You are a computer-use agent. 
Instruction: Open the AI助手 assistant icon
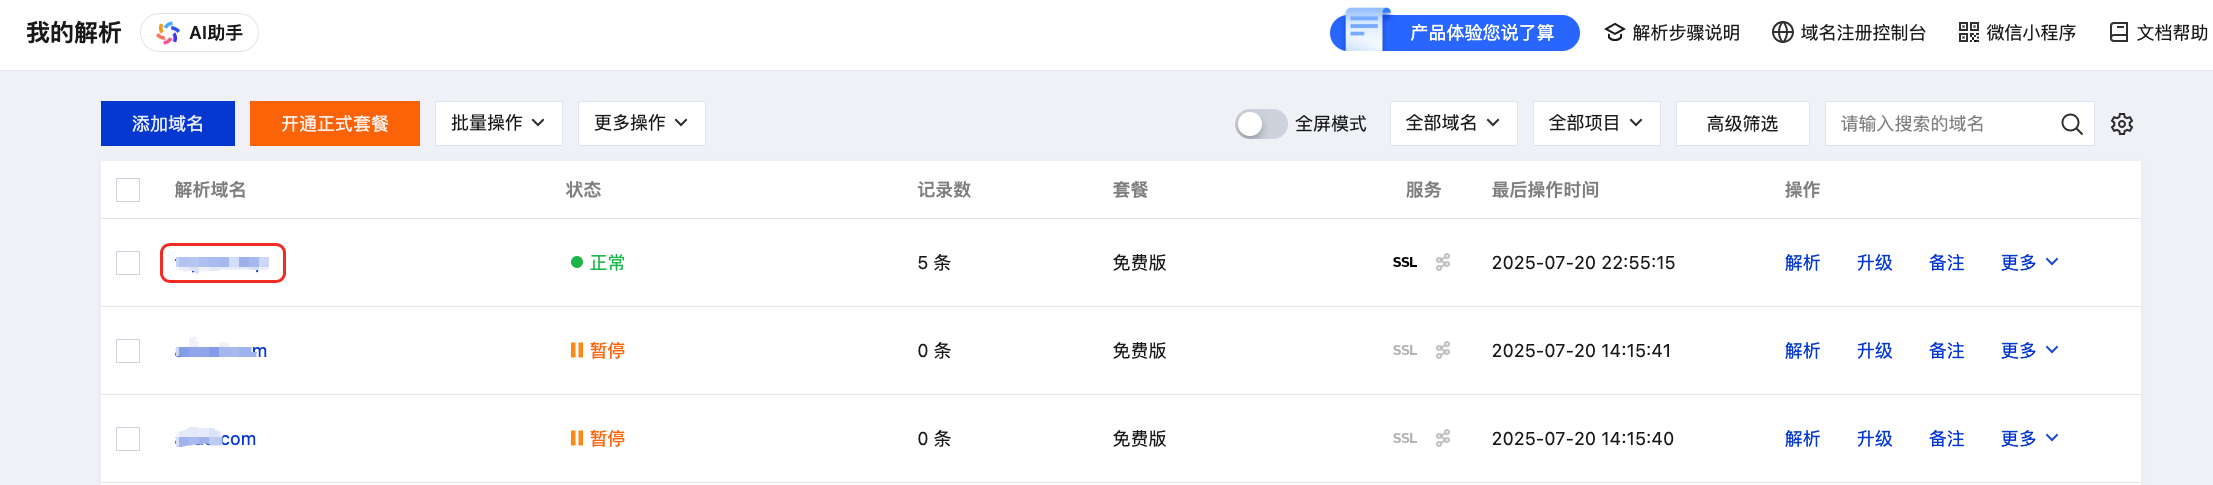(168, 33)
